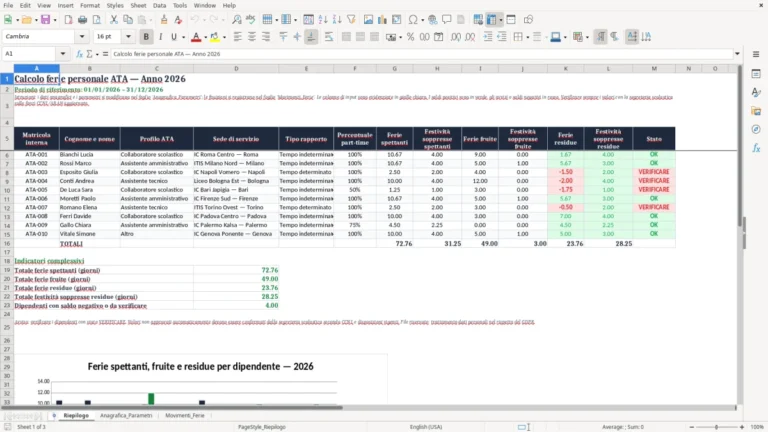Open Function Wizard fx icon
768x432 pixels.
pos(79,54)
